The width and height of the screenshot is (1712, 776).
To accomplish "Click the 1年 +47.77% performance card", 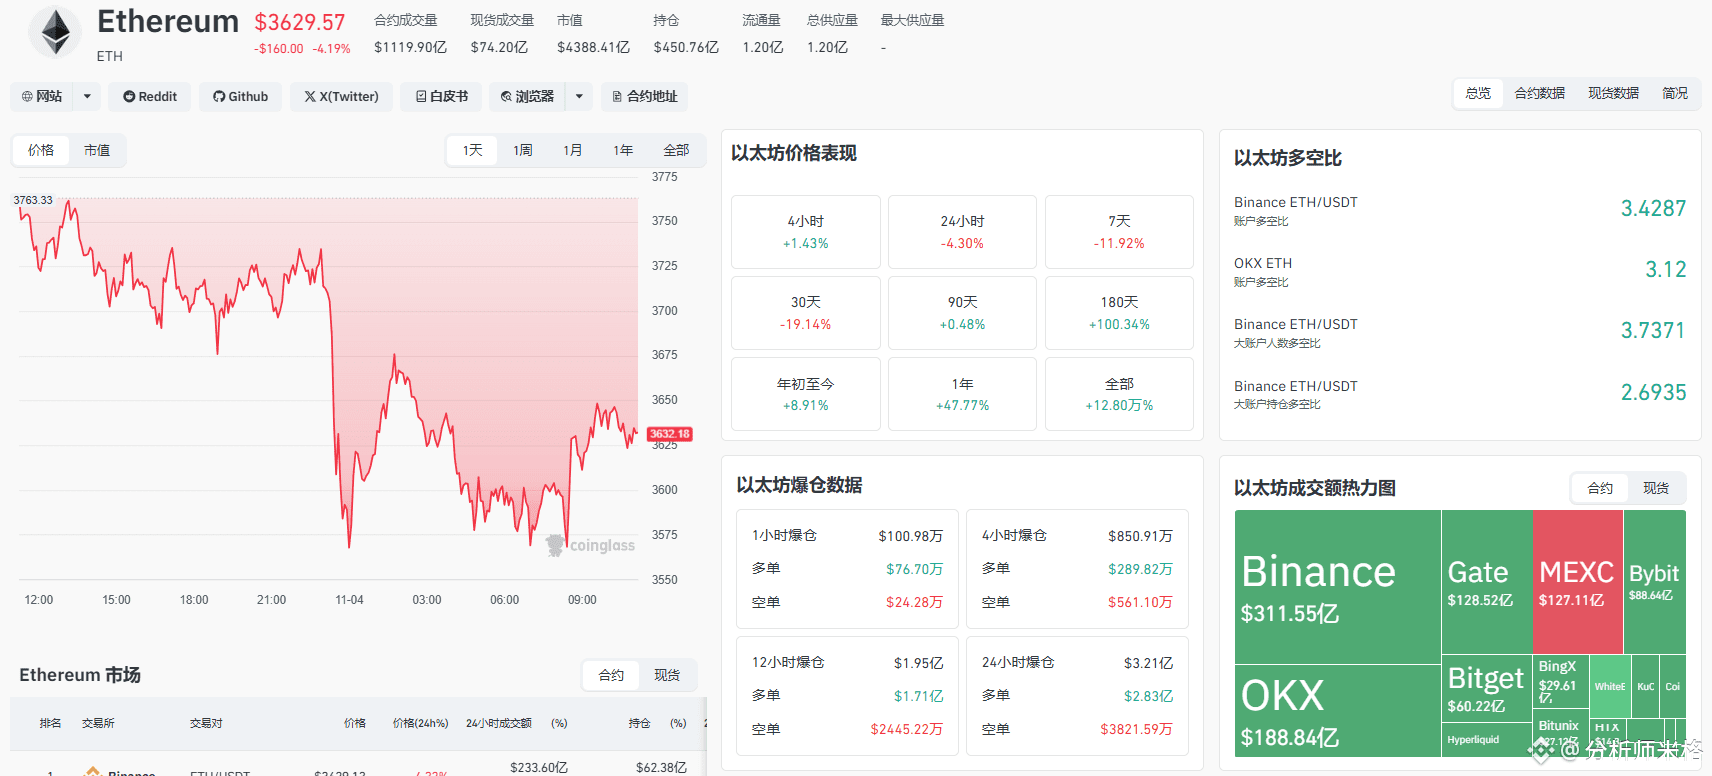I will point(962,394).
